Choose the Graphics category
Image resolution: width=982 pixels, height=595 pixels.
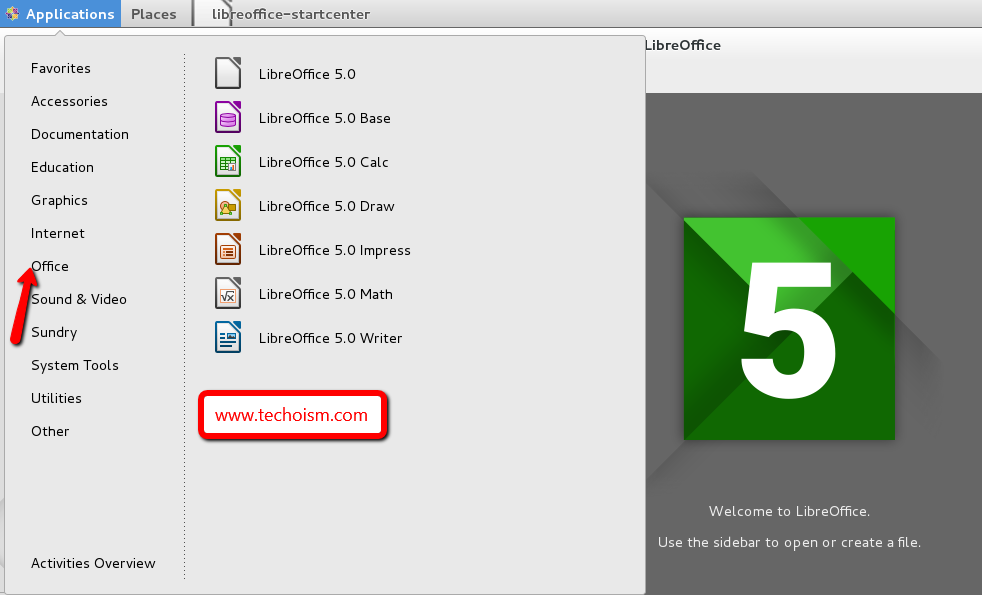pyautogui.click(x=59, y=200)
